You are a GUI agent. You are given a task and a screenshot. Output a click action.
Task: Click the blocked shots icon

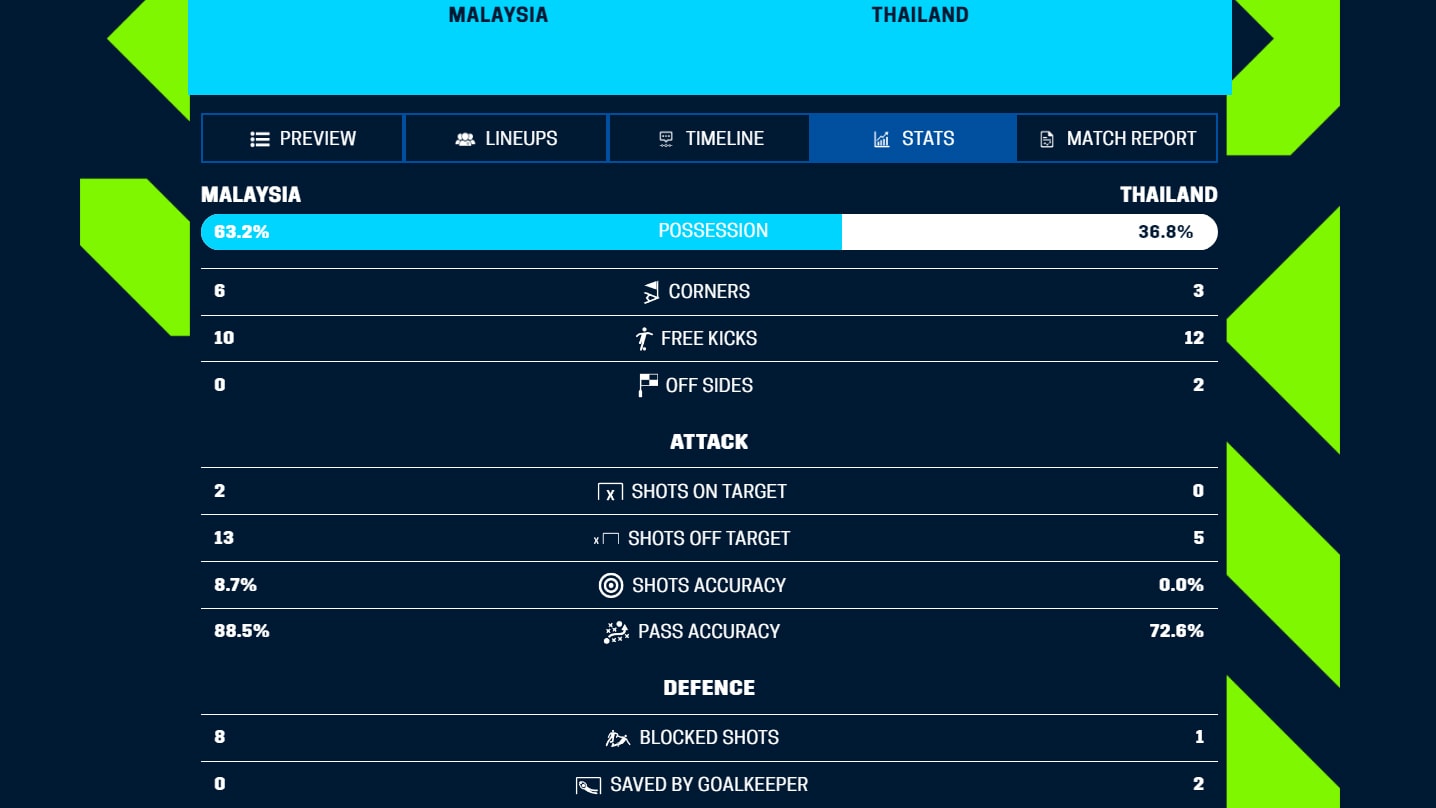click(x=617, y=738)
